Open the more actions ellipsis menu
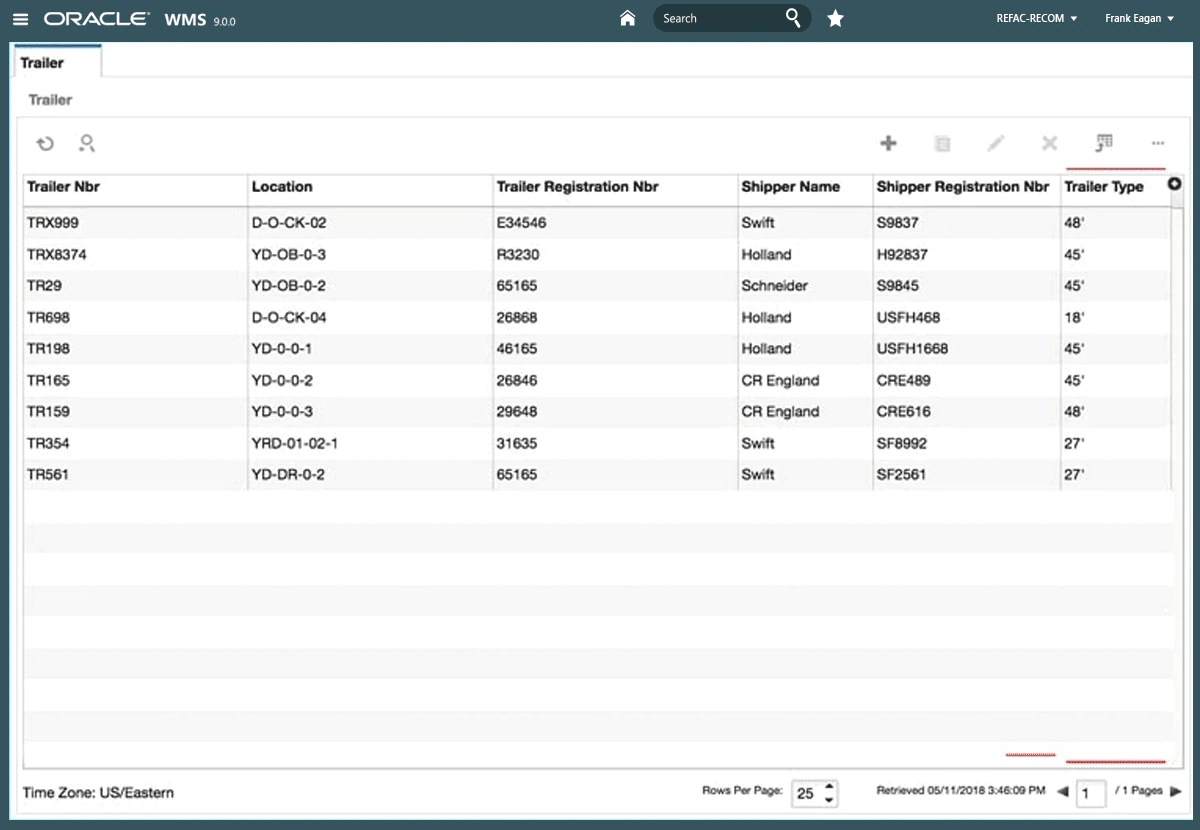This screenshot has width=1200, height=830. 1158,144
